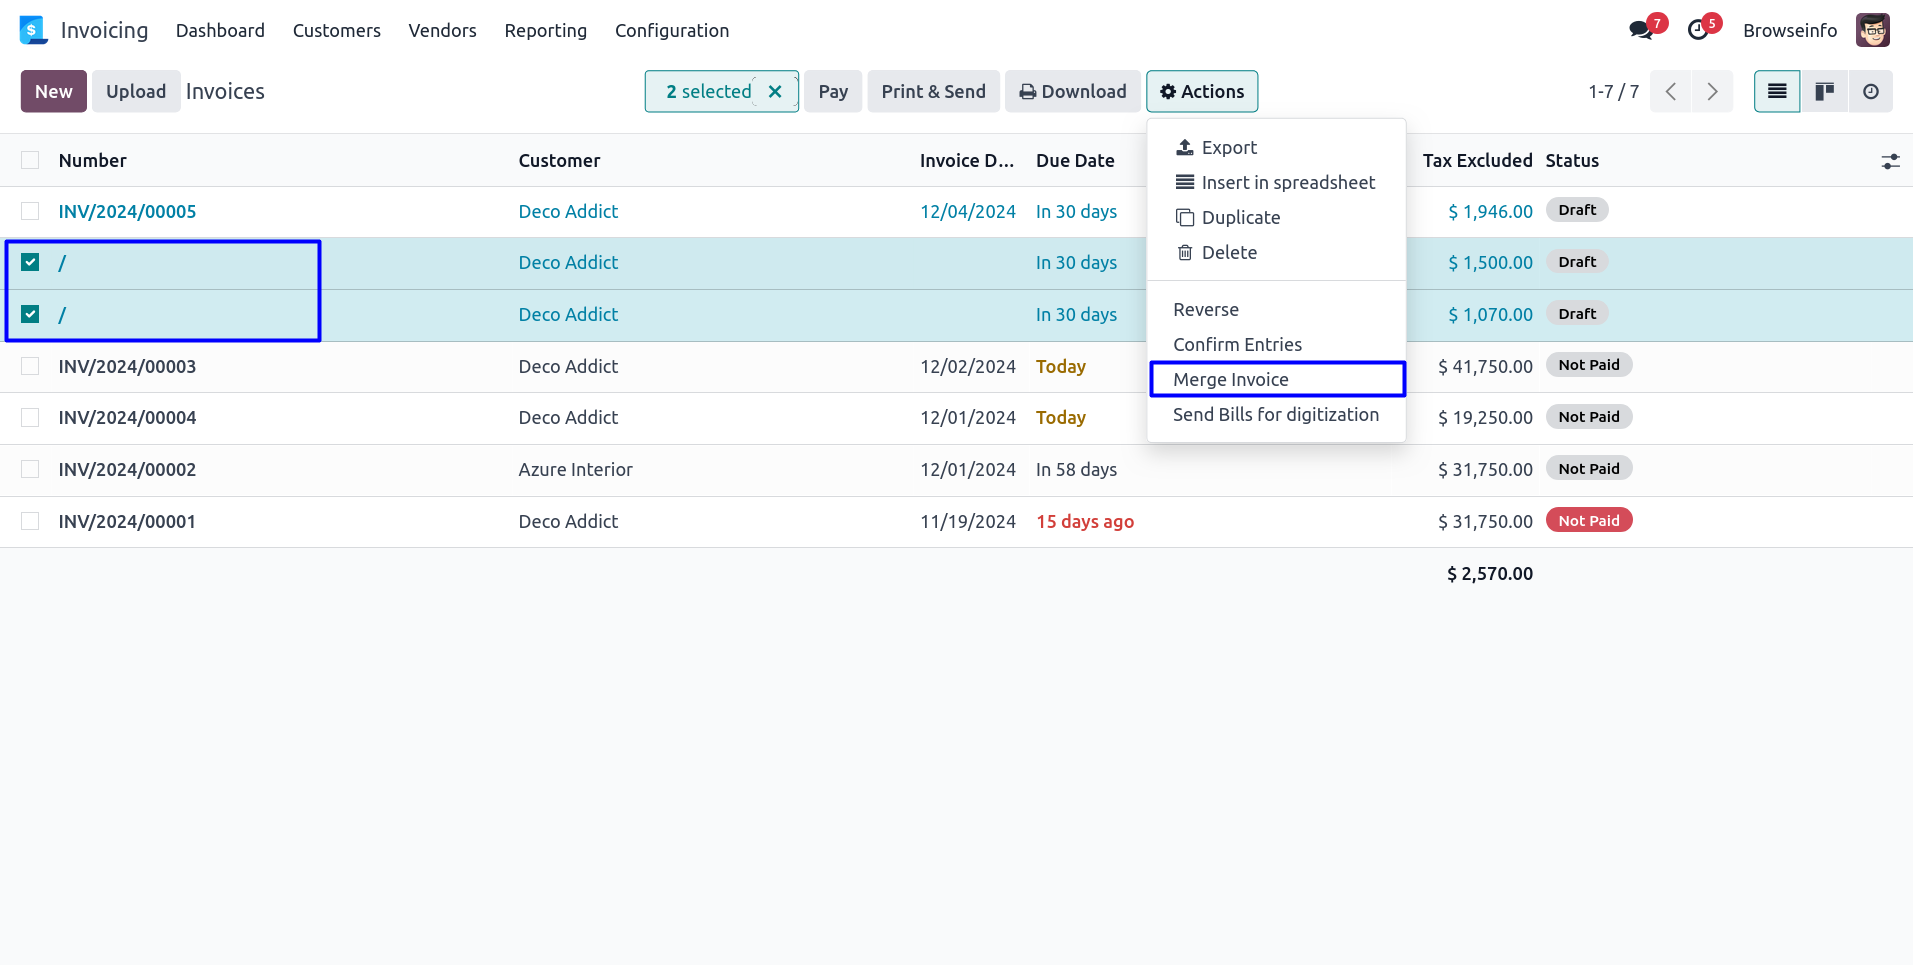Clear selection with the X icon
Image resolution: width=1913 pixels, height=965 pixels.
coord(775,92)
